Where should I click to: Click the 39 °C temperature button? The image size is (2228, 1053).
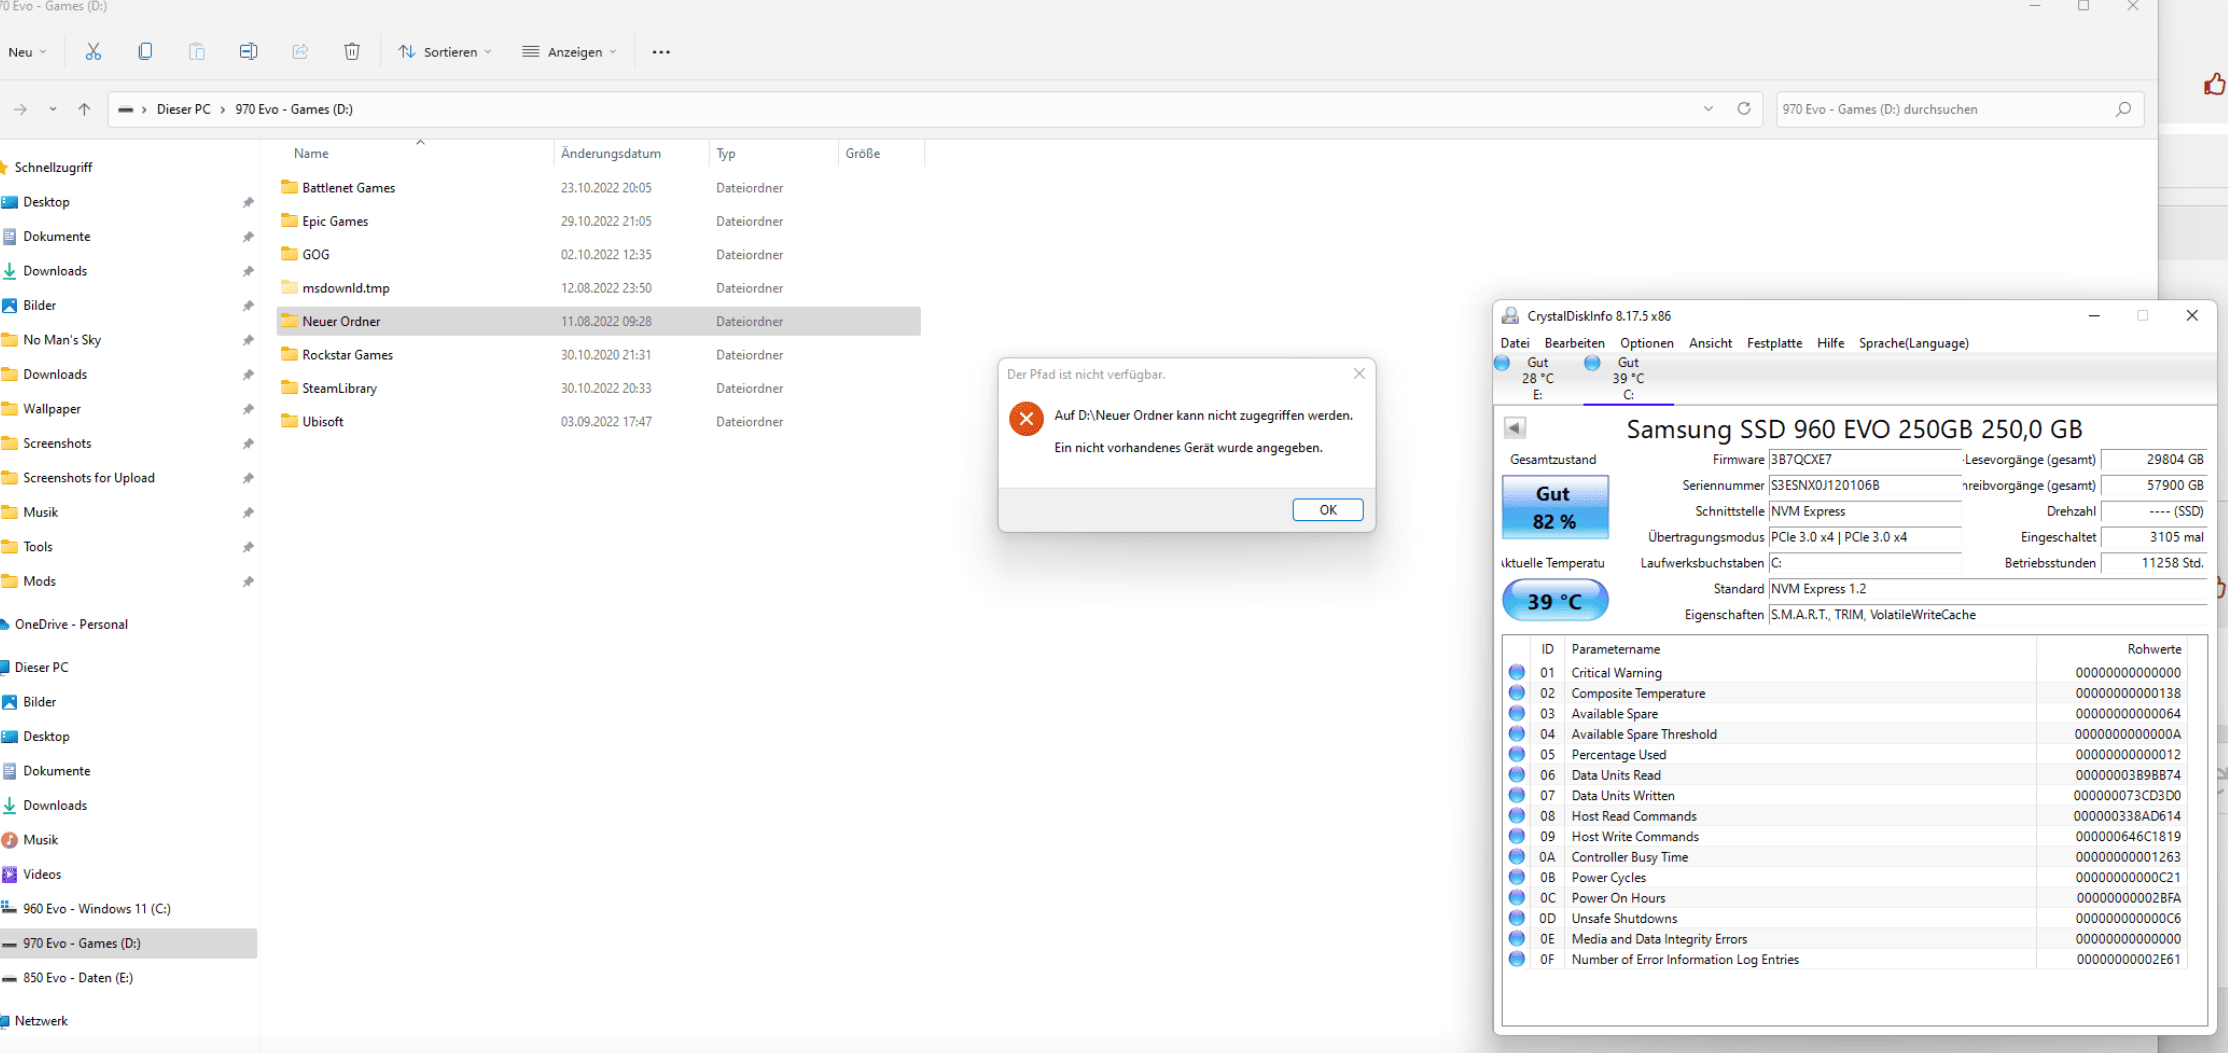1555,601
